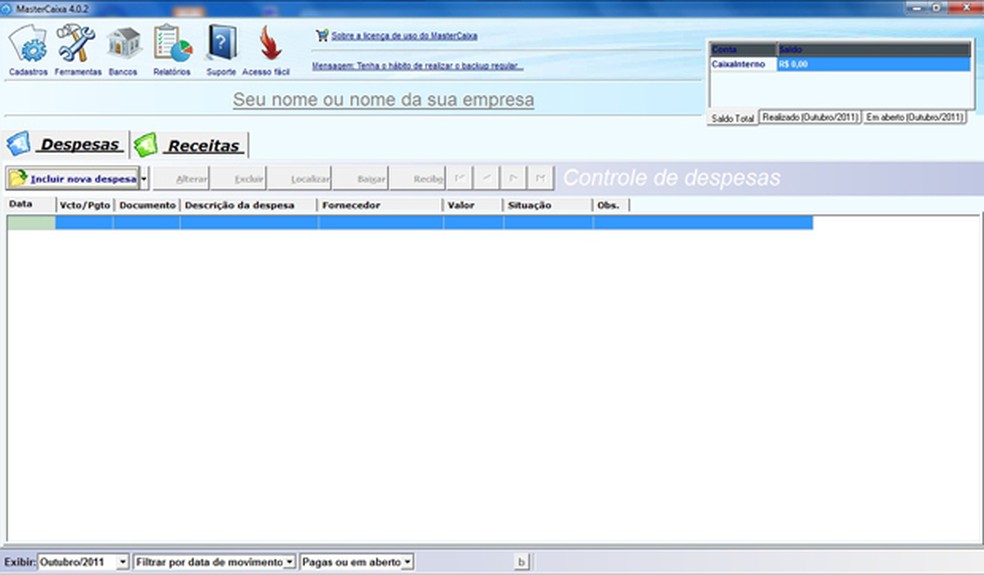984x575 pixels.
Task: Sort by the Vcto/Pgto column header
Action: coord(85,205)
